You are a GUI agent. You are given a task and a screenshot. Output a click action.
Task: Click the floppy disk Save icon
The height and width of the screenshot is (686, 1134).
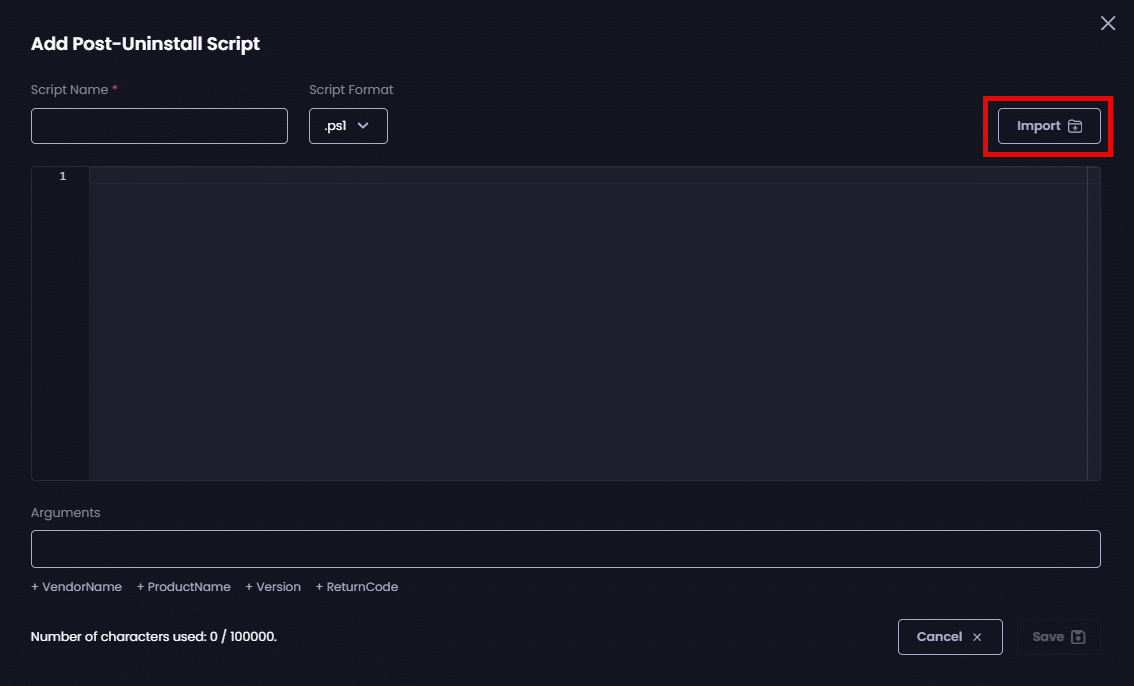tap(1078, 637)
